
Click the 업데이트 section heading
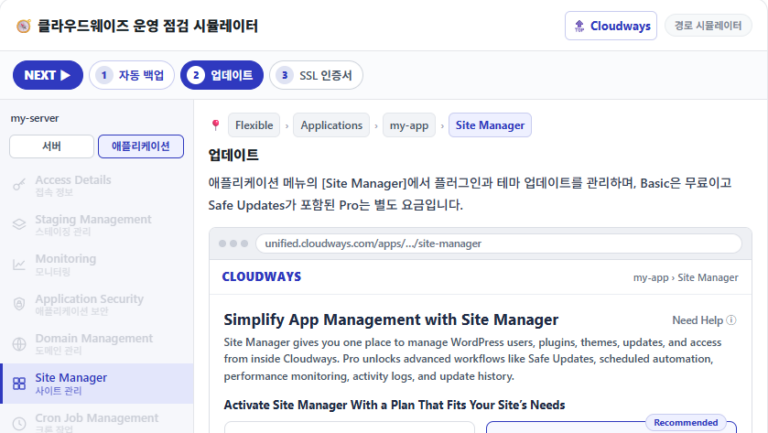click(x=233, y=155)
